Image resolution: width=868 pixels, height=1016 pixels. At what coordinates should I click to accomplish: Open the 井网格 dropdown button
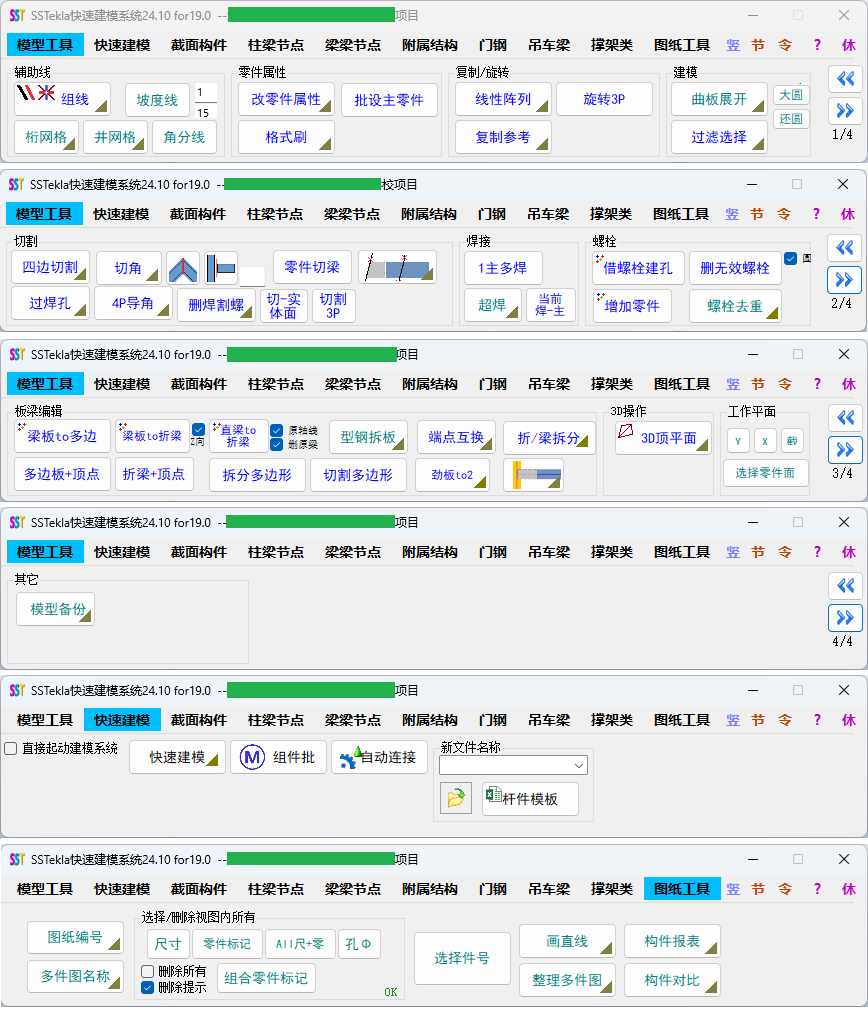[x=116, y=137]
